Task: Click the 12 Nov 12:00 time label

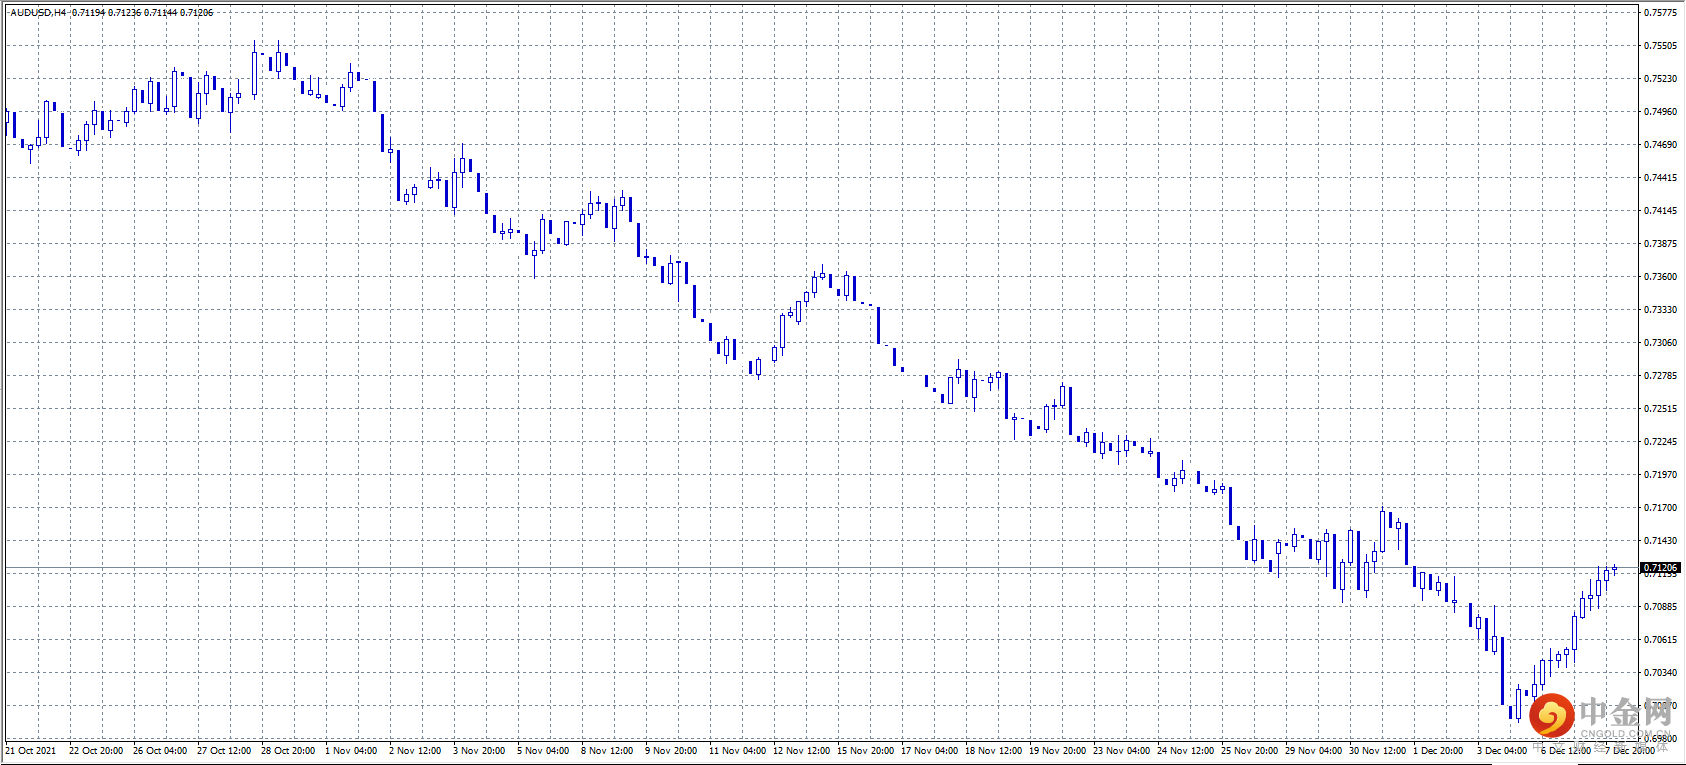Action: [802, 751]
